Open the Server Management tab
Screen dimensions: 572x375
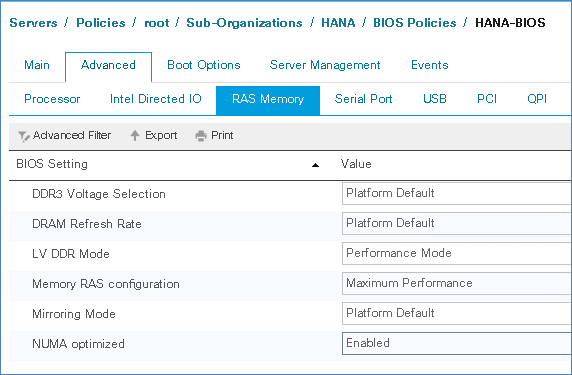(325, 65)
